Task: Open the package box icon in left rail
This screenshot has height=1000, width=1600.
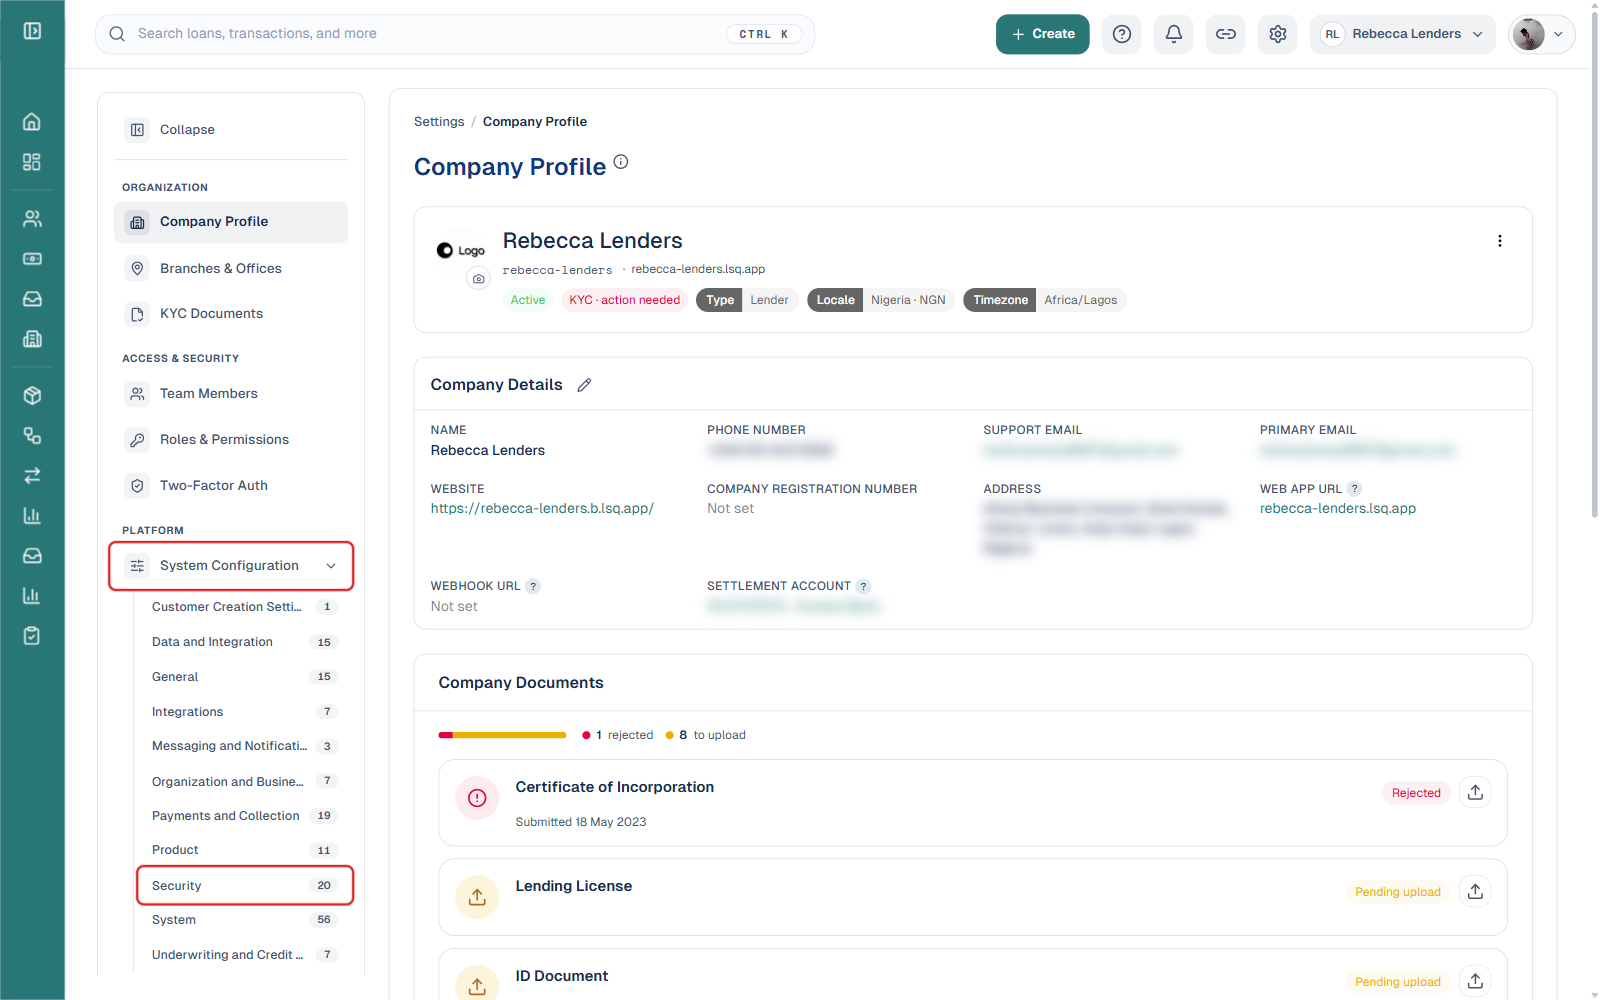Action: click(x=32, y=396)
